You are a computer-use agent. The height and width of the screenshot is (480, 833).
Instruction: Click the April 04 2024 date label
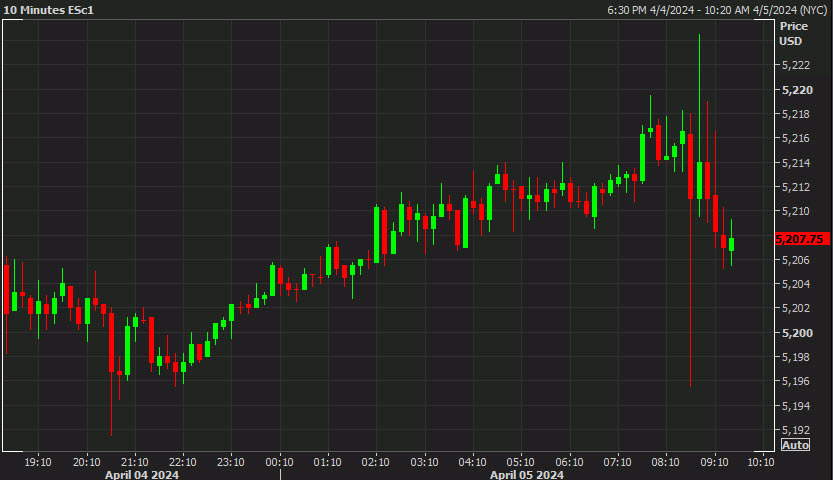click(142, 475)
